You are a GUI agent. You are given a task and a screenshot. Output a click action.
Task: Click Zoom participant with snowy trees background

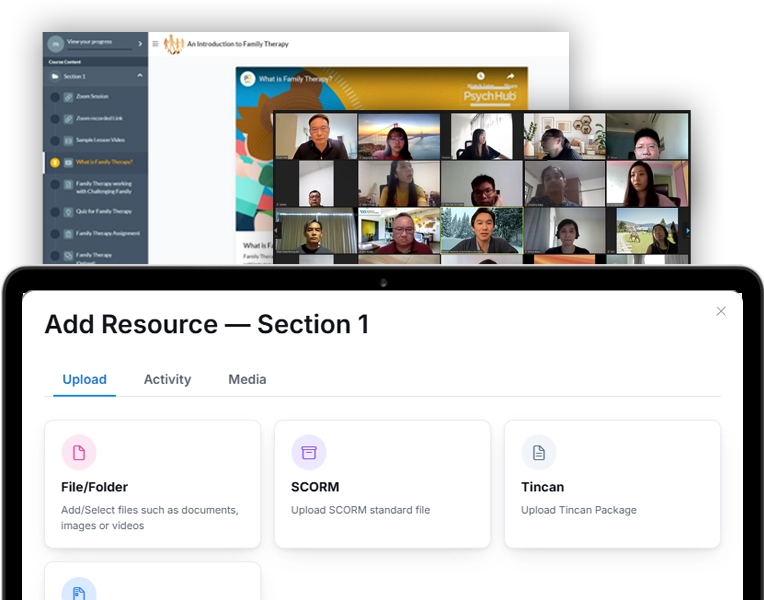pyautogui.click(x=482, y=231)
